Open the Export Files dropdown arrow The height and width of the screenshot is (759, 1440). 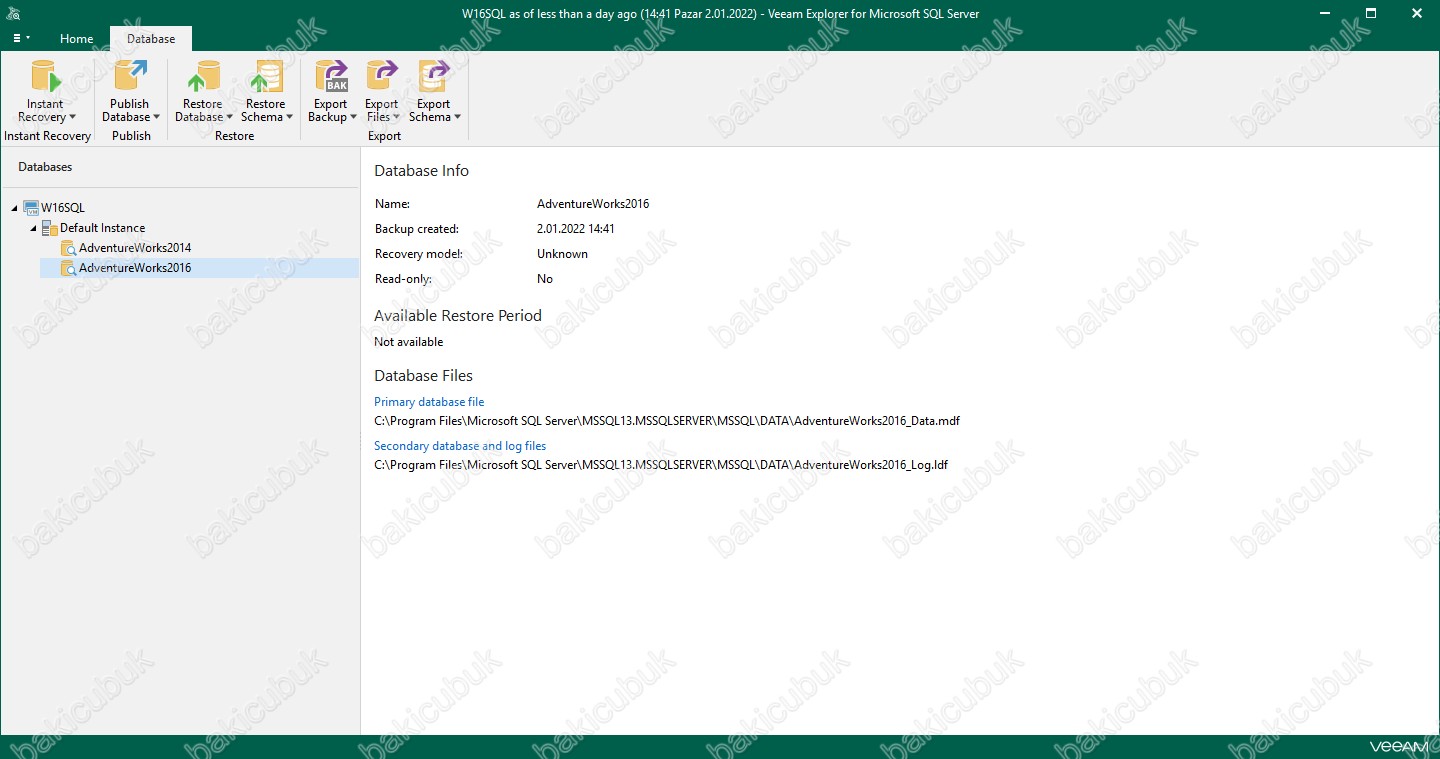click(396, 117)
